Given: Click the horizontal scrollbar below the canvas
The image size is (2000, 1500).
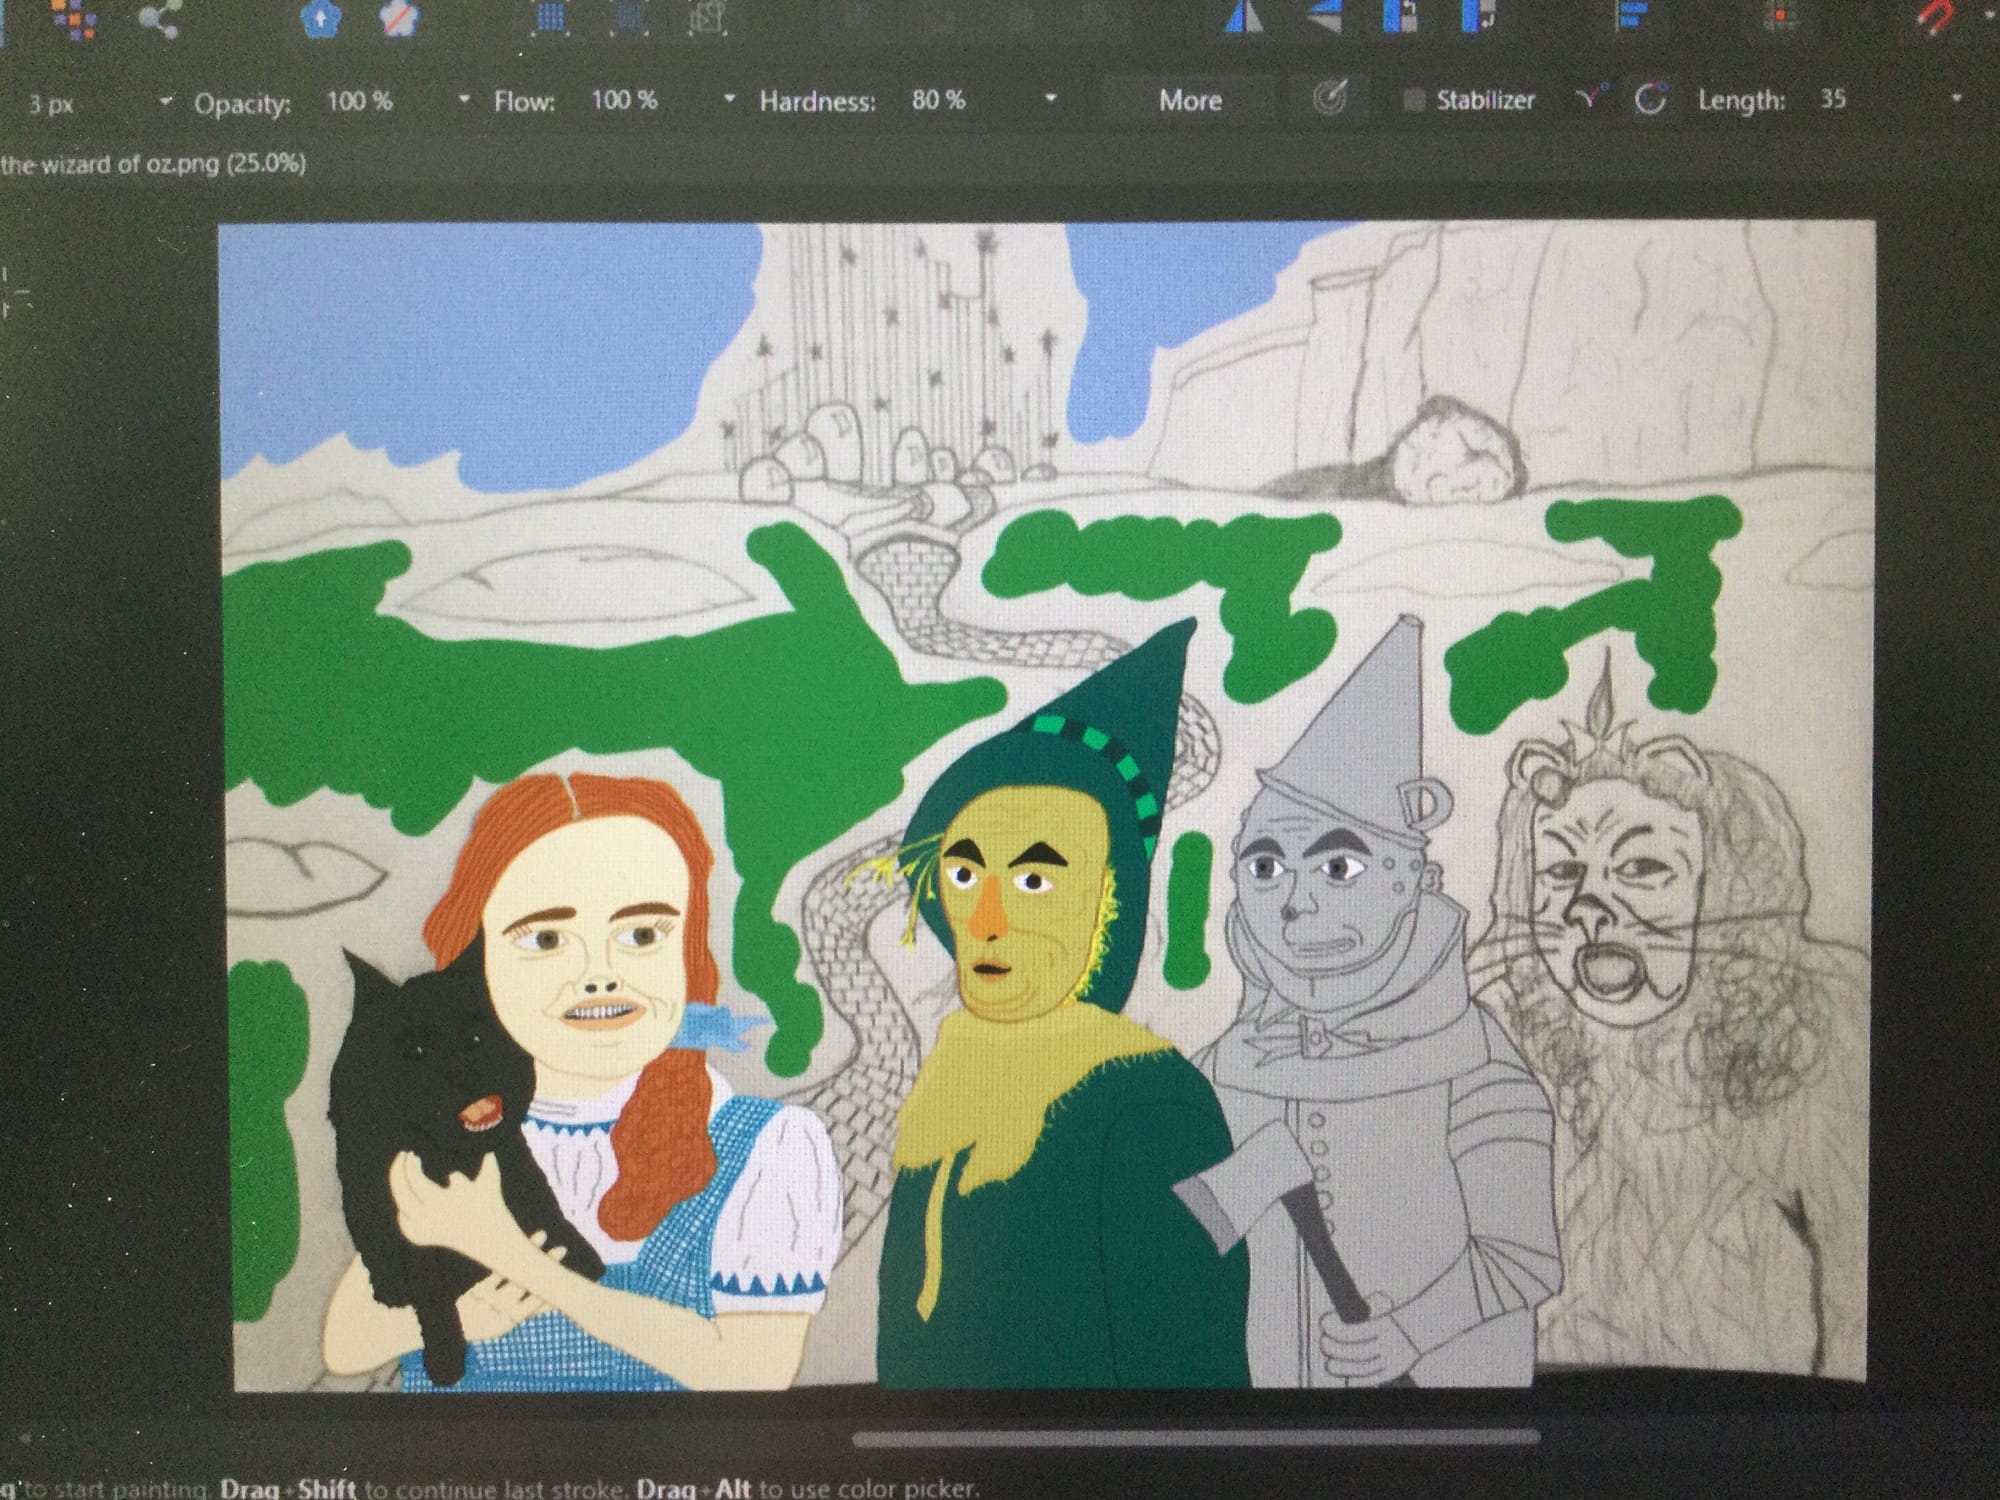Looking at the screenshot, I should pos(1196,1436).
